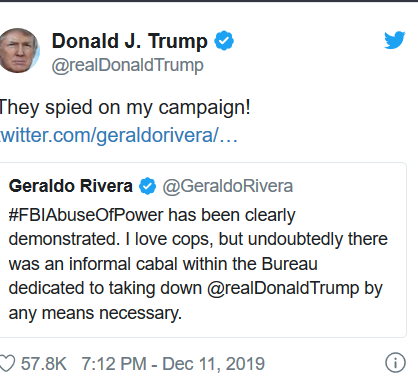Viewport: 418px width, 384px height.
Task: Click the Twitter bird logo icon
Action: coord(395,40)
